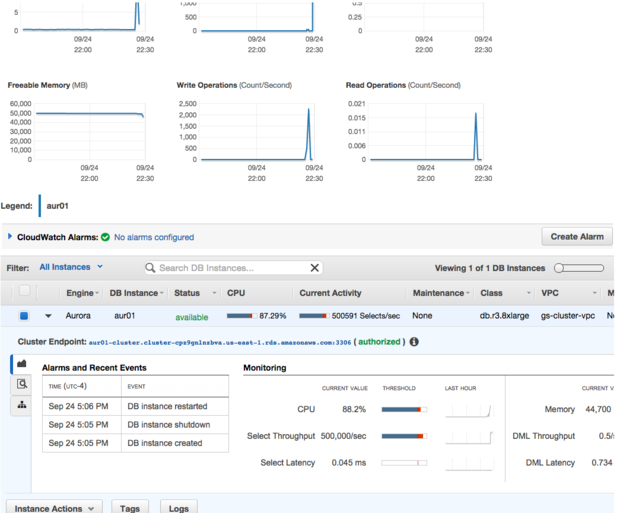Viewport: 620px width, 513px height.
Task: Sort by DB Instance column header
Action: coord(136,293)
